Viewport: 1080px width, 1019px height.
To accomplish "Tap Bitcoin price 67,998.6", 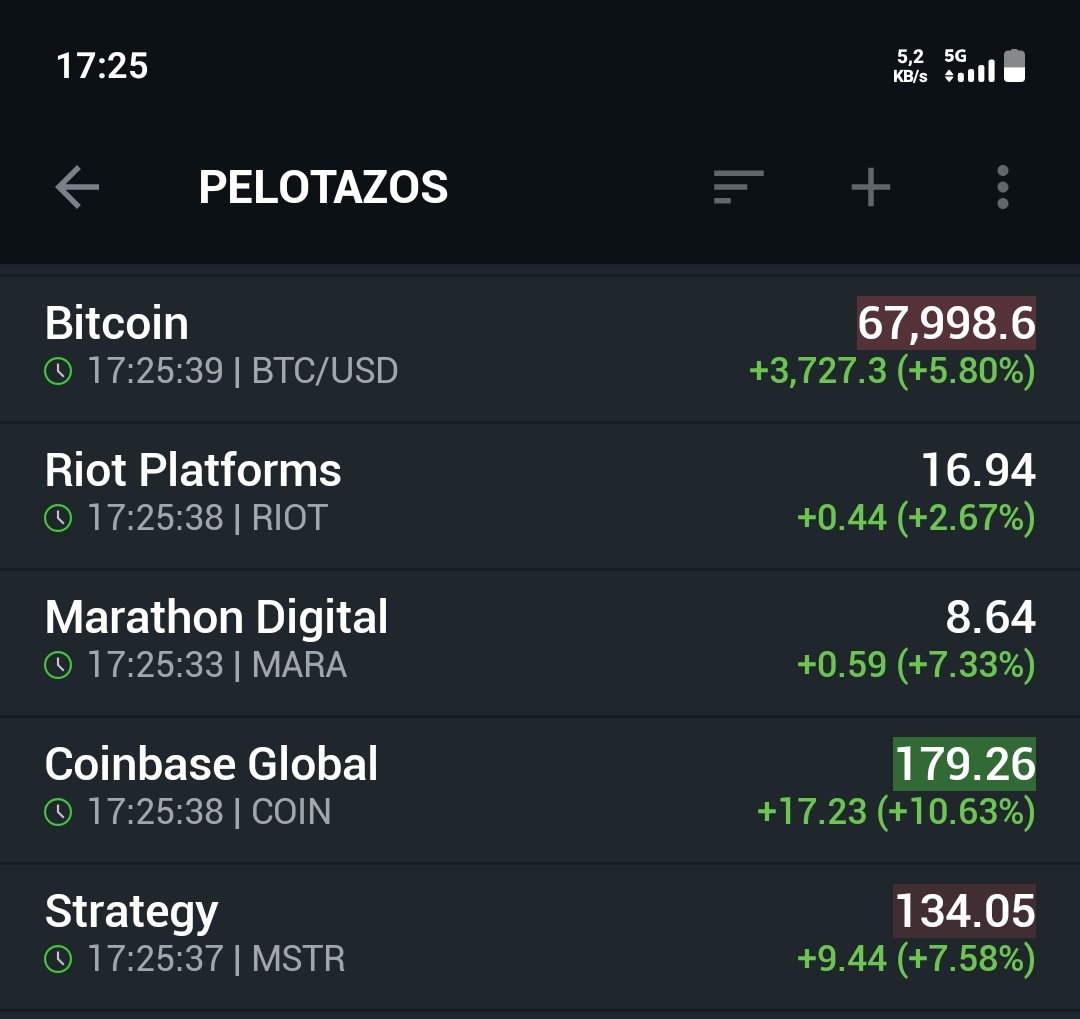I will coord(946,323).
